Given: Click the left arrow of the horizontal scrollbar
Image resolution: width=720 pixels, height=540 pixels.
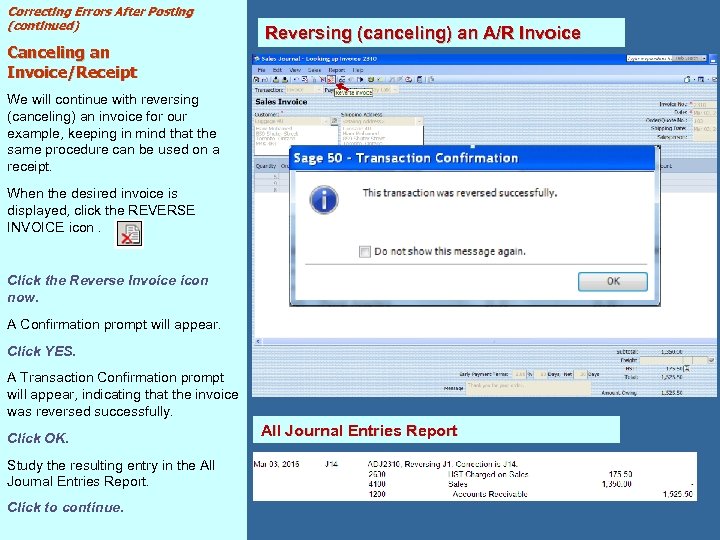Looking at the screenshot, I should [258, 341].
